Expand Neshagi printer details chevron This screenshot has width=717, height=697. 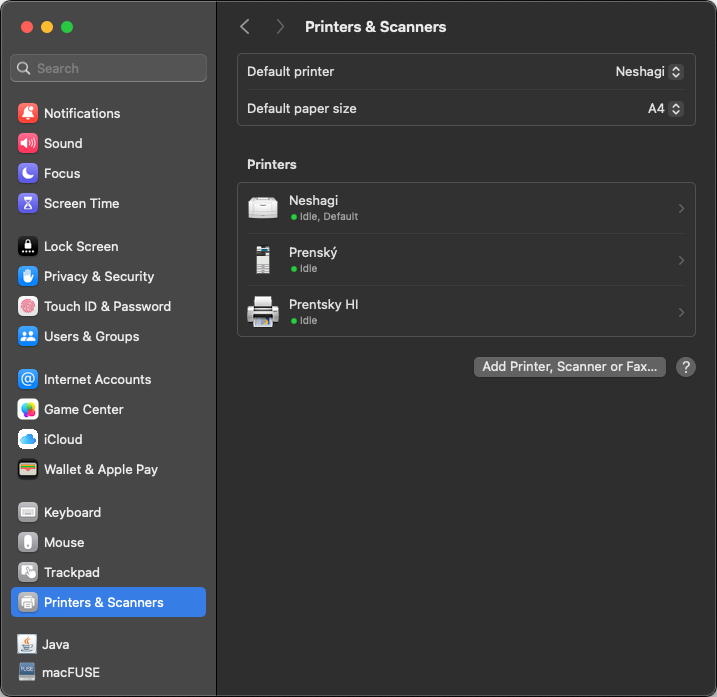[x=681, y=209]
